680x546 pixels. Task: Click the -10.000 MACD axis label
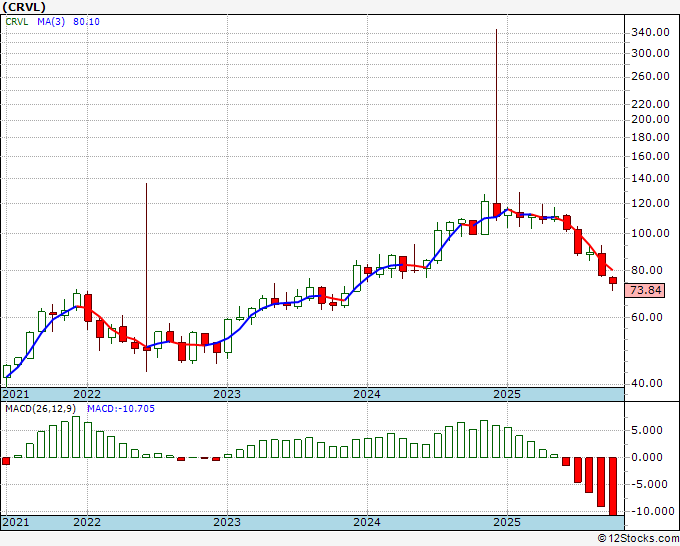pyautogui.click(x=650, y=511)
